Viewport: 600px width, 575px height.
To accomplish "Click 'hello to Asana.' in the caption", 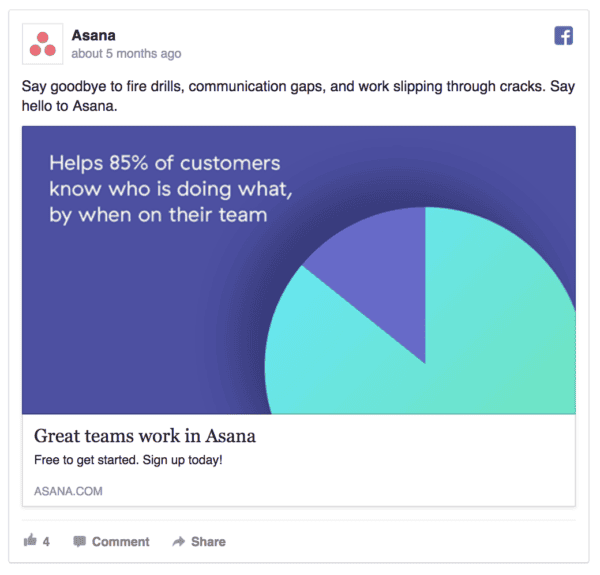I will [69, 106].
